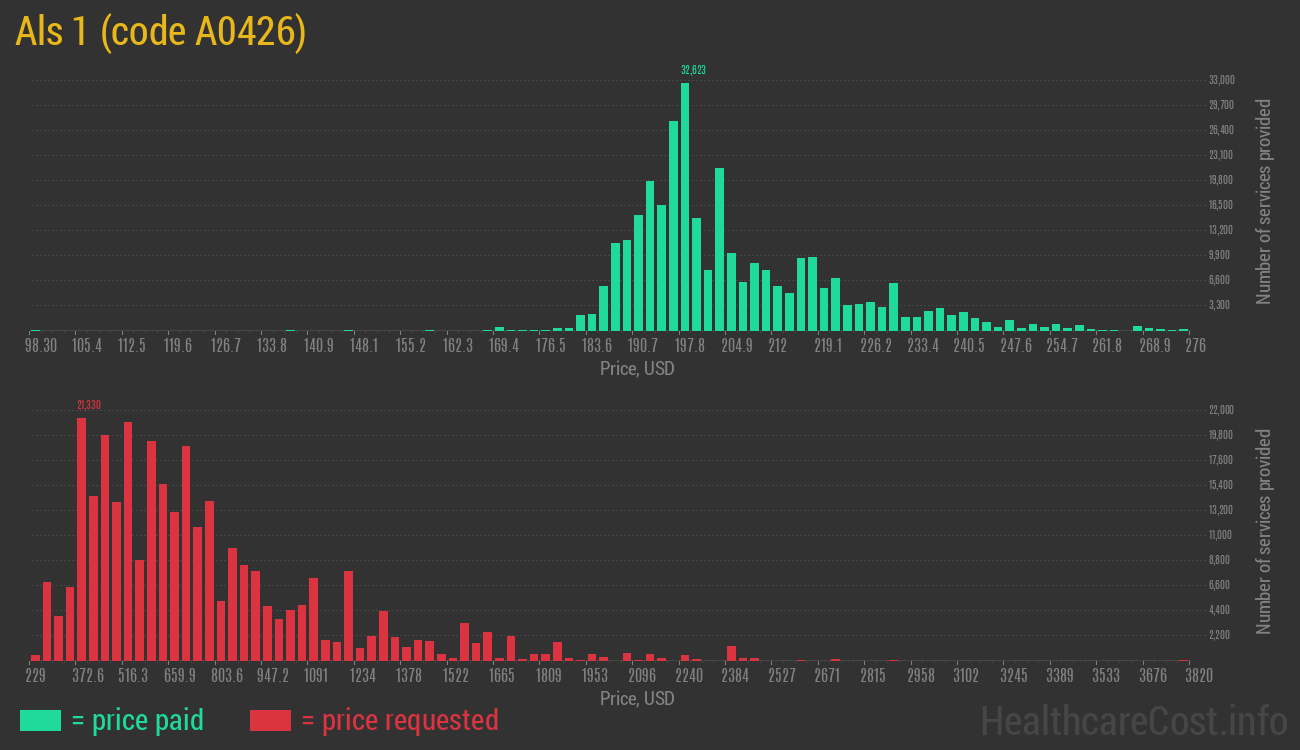The width and height of the screenshot is (1300, 750).
Task: Click the green price paid legend swatch
Action: (40, 720)
